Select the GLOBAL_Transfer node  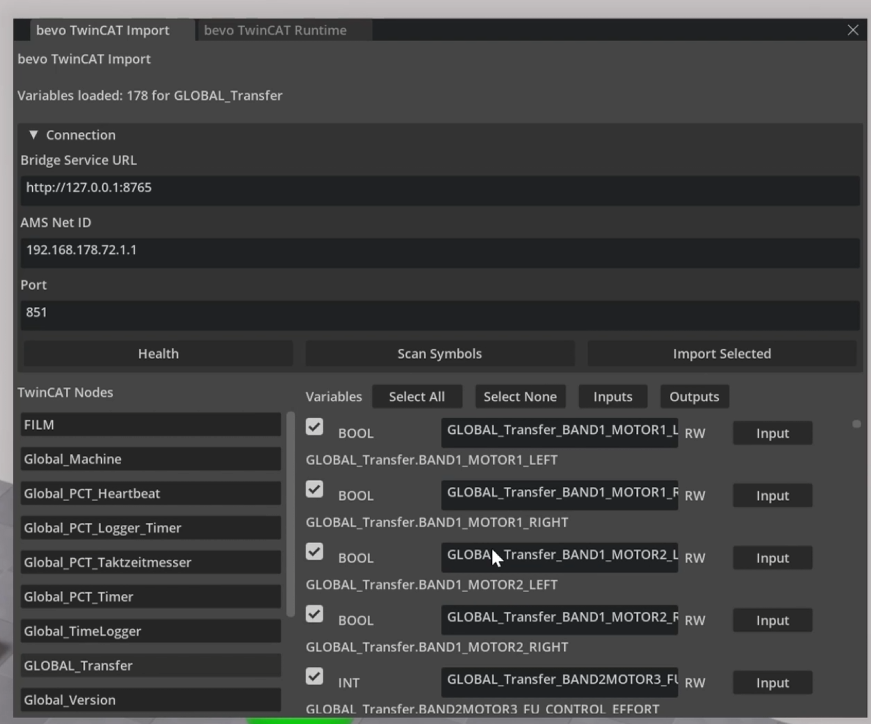(x=151, y=666)
